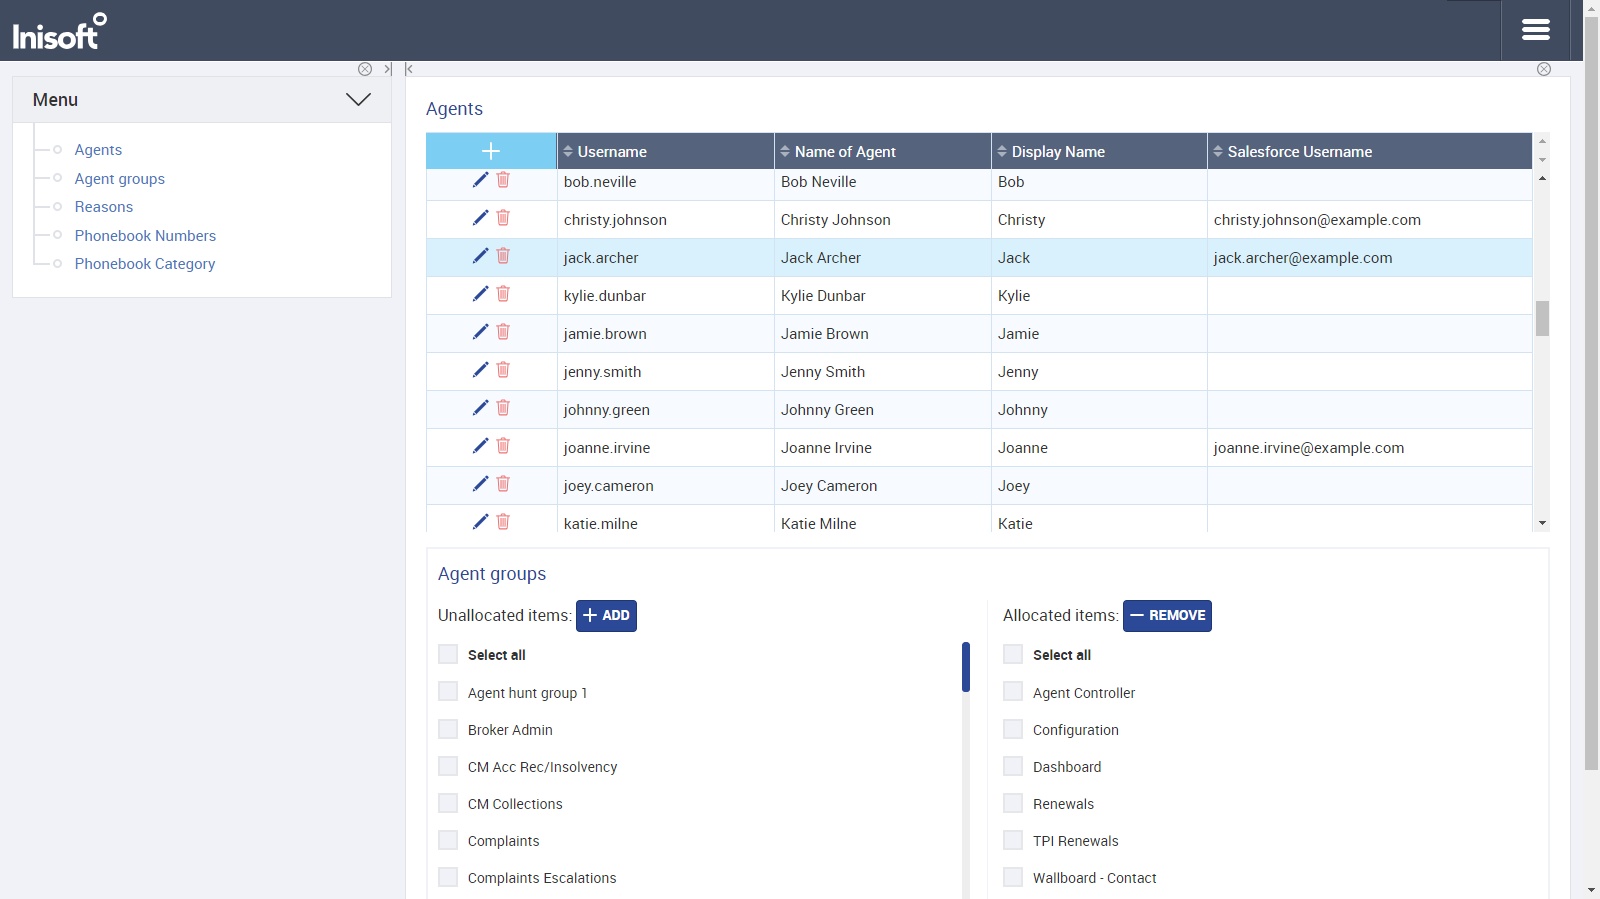Open Agent groups in menu tree
Screen dimensions: 1600x899
pyautogui.click(x=120, y=179)
